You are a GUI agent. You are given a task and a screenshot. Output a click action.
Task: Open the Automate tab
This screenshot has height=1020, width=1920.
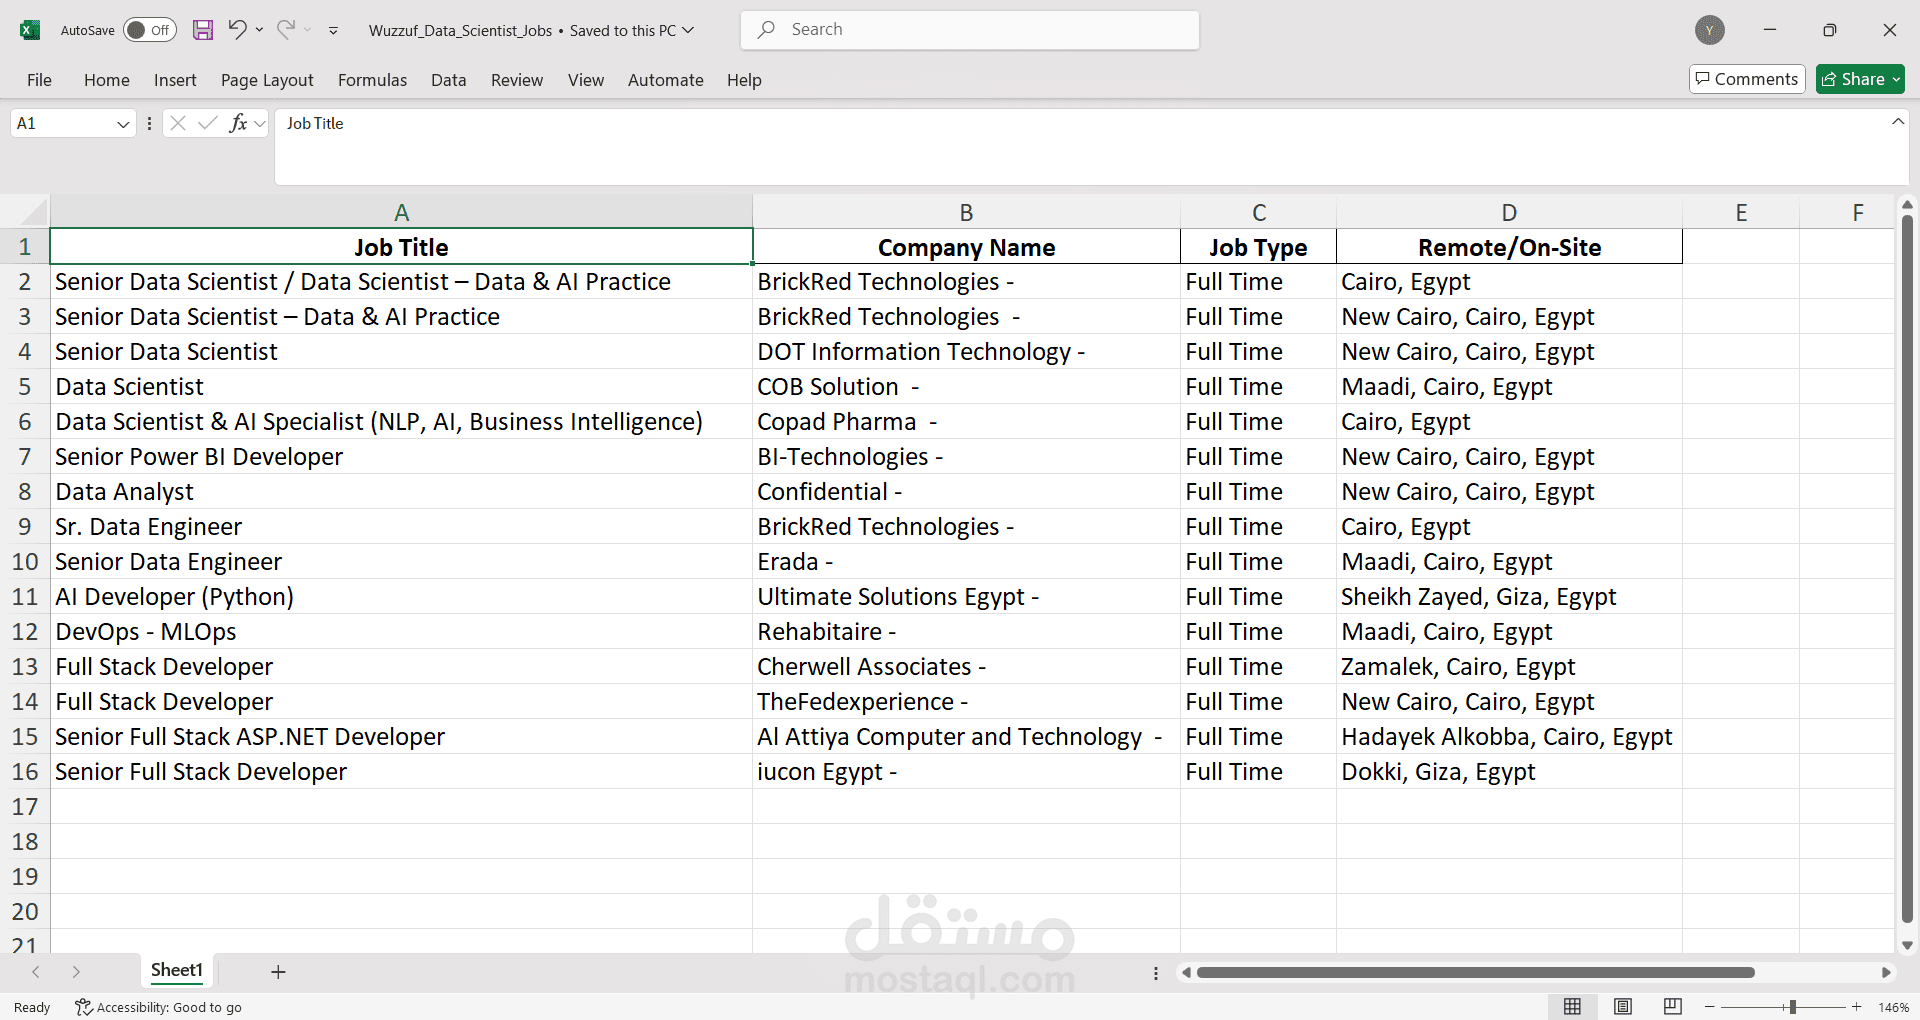(x=666, y=80)
